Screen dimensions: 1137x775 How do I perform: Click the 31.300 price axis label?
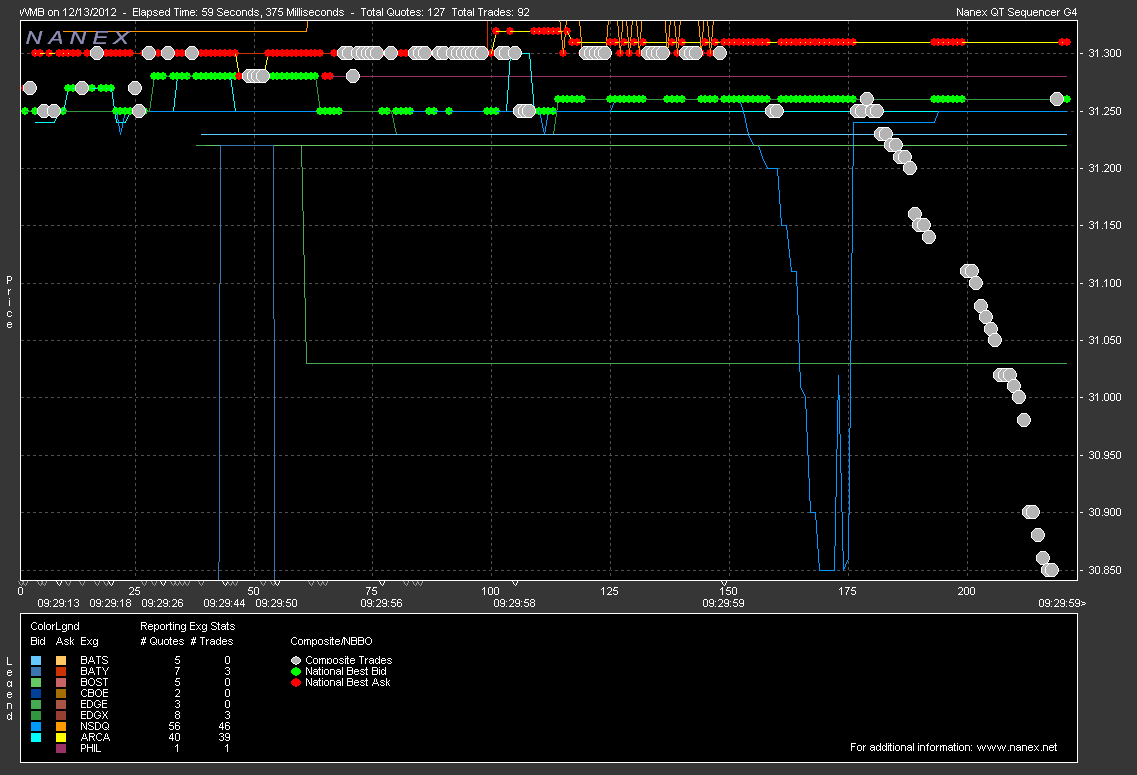(1104, 53)
